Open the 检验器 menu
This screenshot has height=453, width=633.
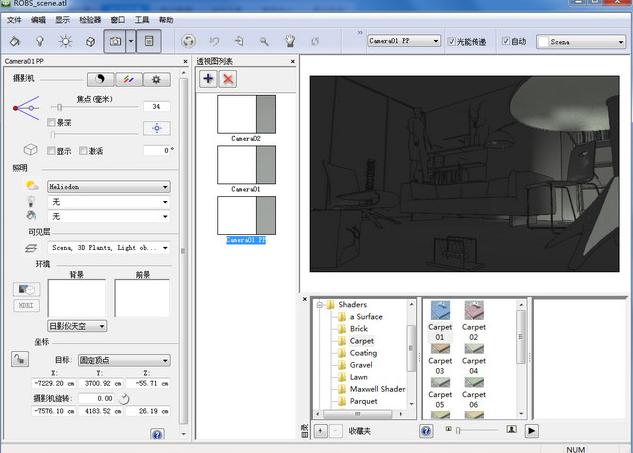90,20
